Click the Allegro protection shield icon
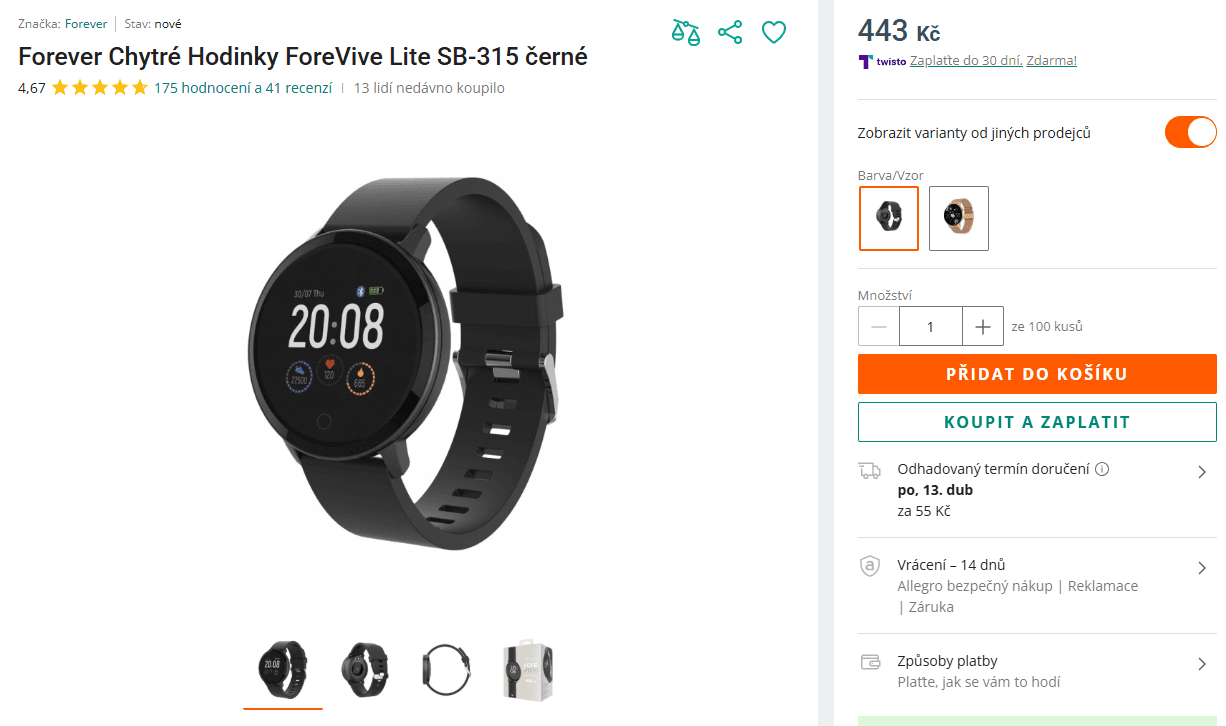This screenshot has height=726, width=1226. [x=870, y=566]
